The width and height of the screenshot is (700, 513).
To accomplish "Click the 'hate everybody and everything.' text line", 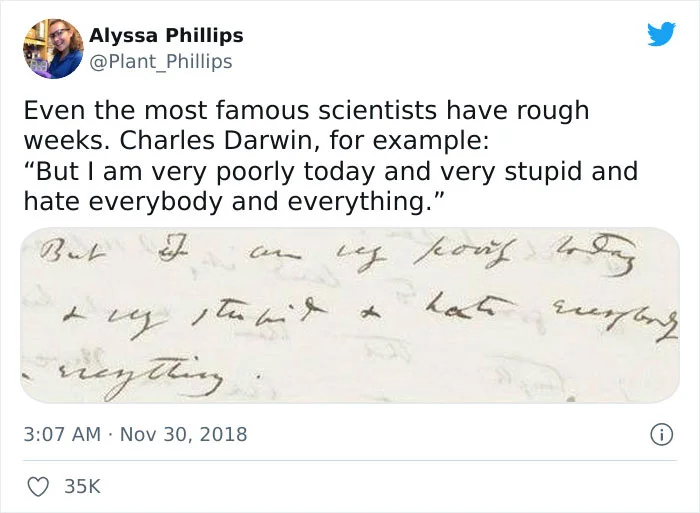I will 233,202.
